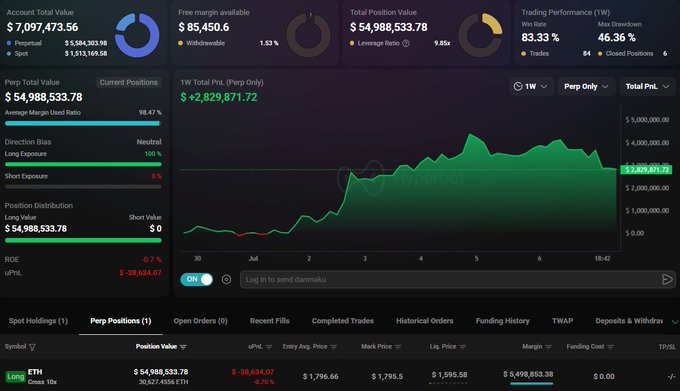Turn off the danmaku ON toggle

click(196, 279)
